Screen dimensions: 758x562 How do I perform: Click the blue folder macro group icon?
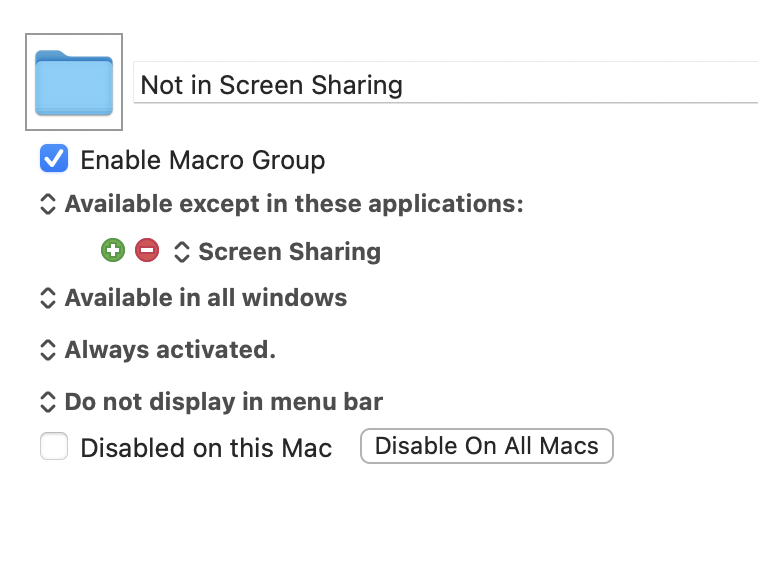74,82
